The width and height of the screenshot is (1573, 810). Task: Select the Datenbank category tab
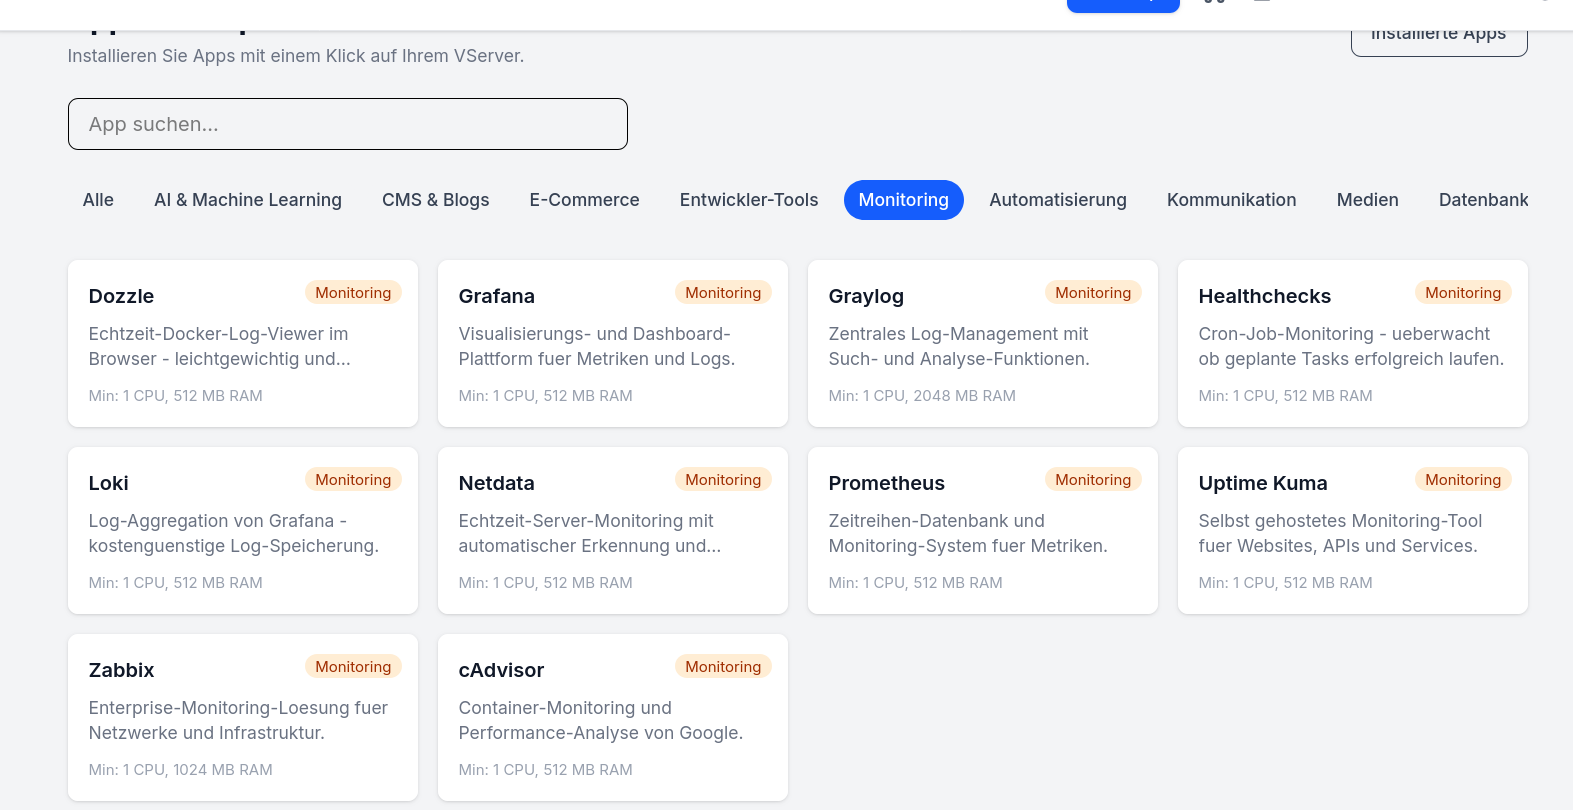click(x=1483, y=200)
